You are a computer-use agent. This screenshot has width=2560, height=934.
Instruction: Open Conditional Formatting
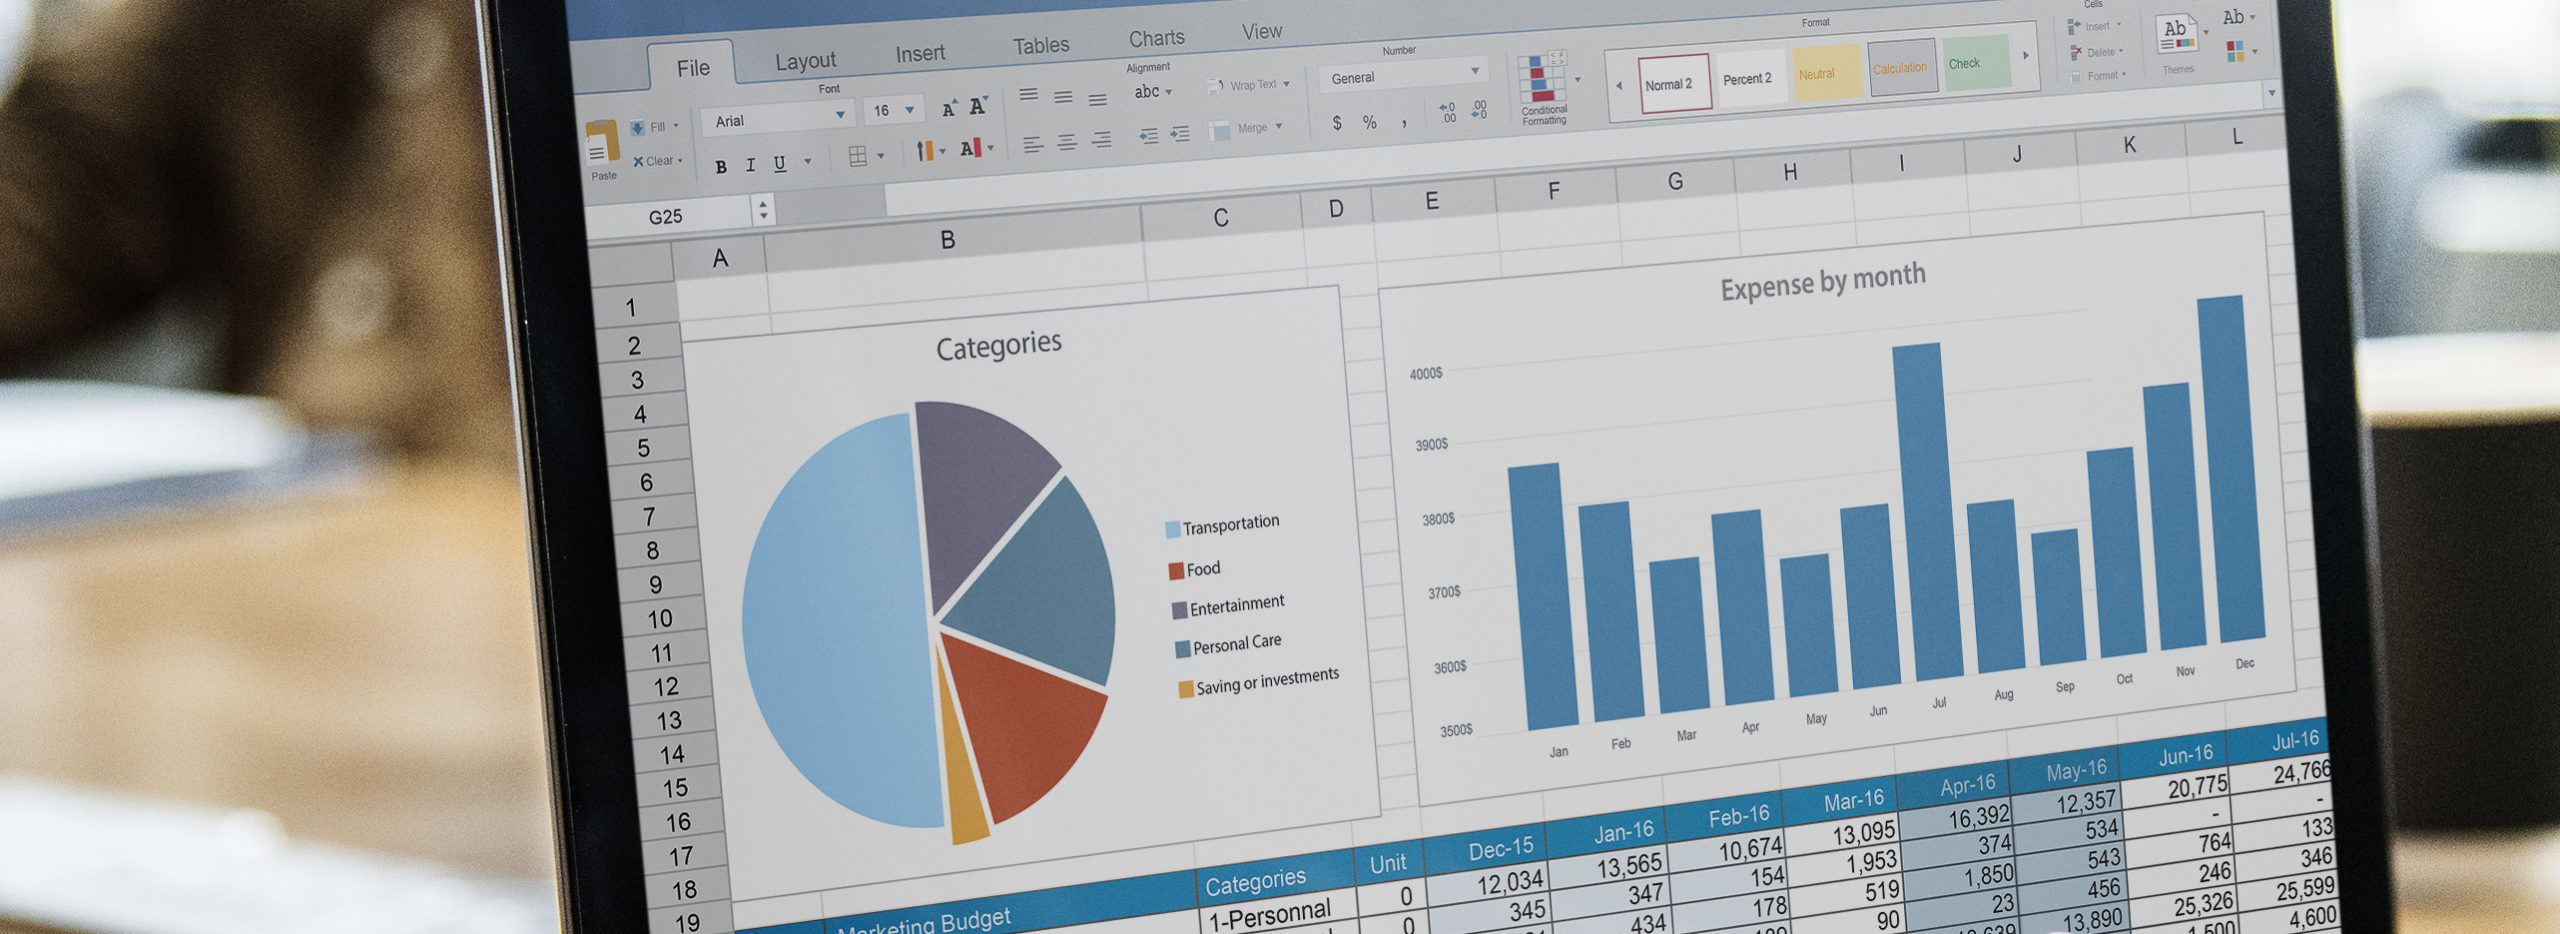pyautogui.click(x=1543, y=90)
